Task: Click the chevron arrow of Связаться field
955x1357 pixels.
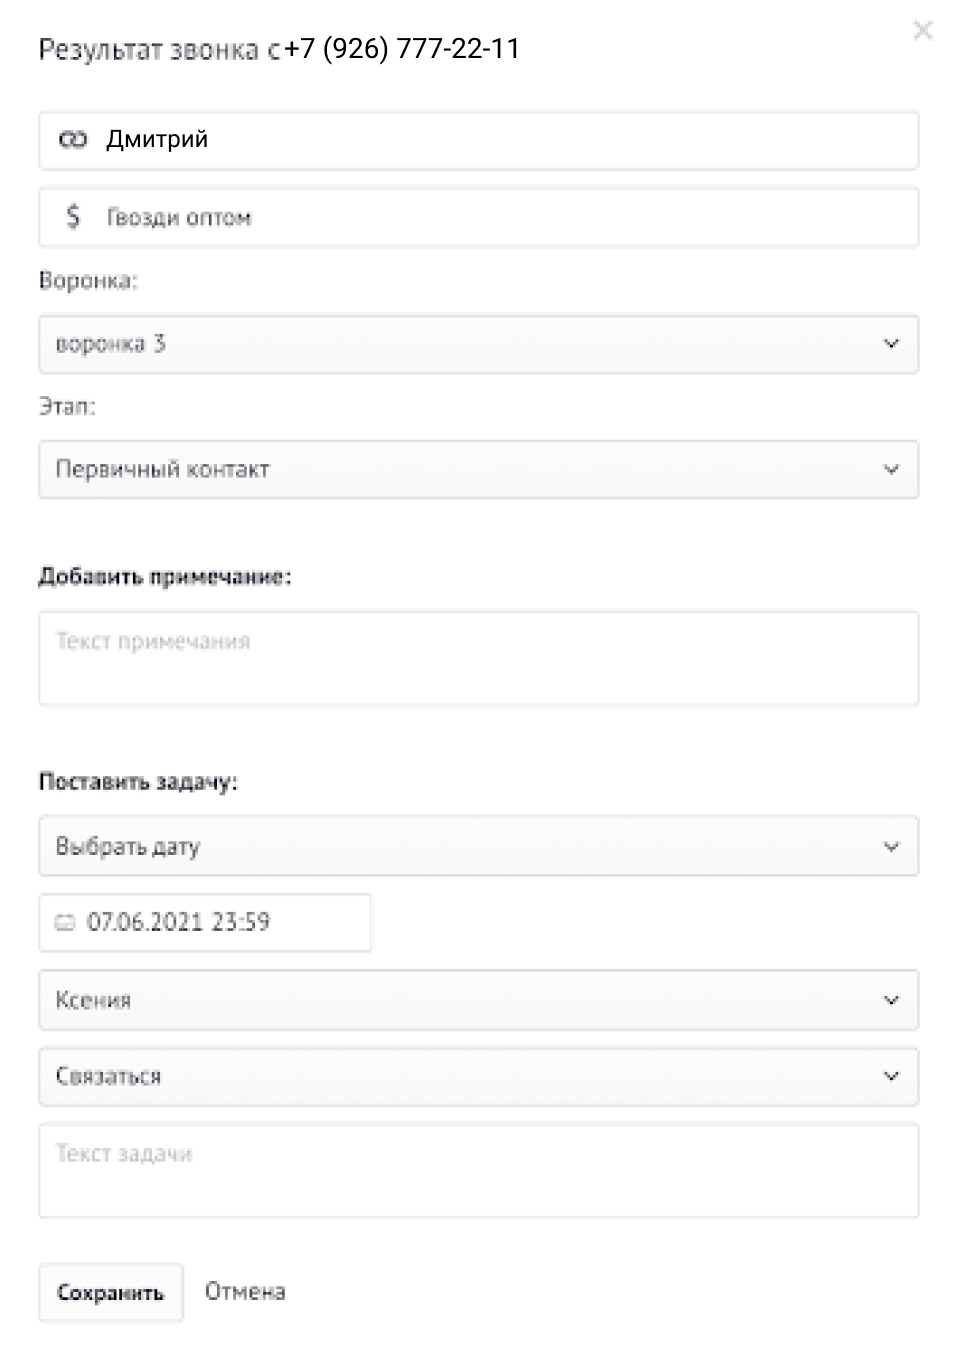Action: tap(891, 1077)
